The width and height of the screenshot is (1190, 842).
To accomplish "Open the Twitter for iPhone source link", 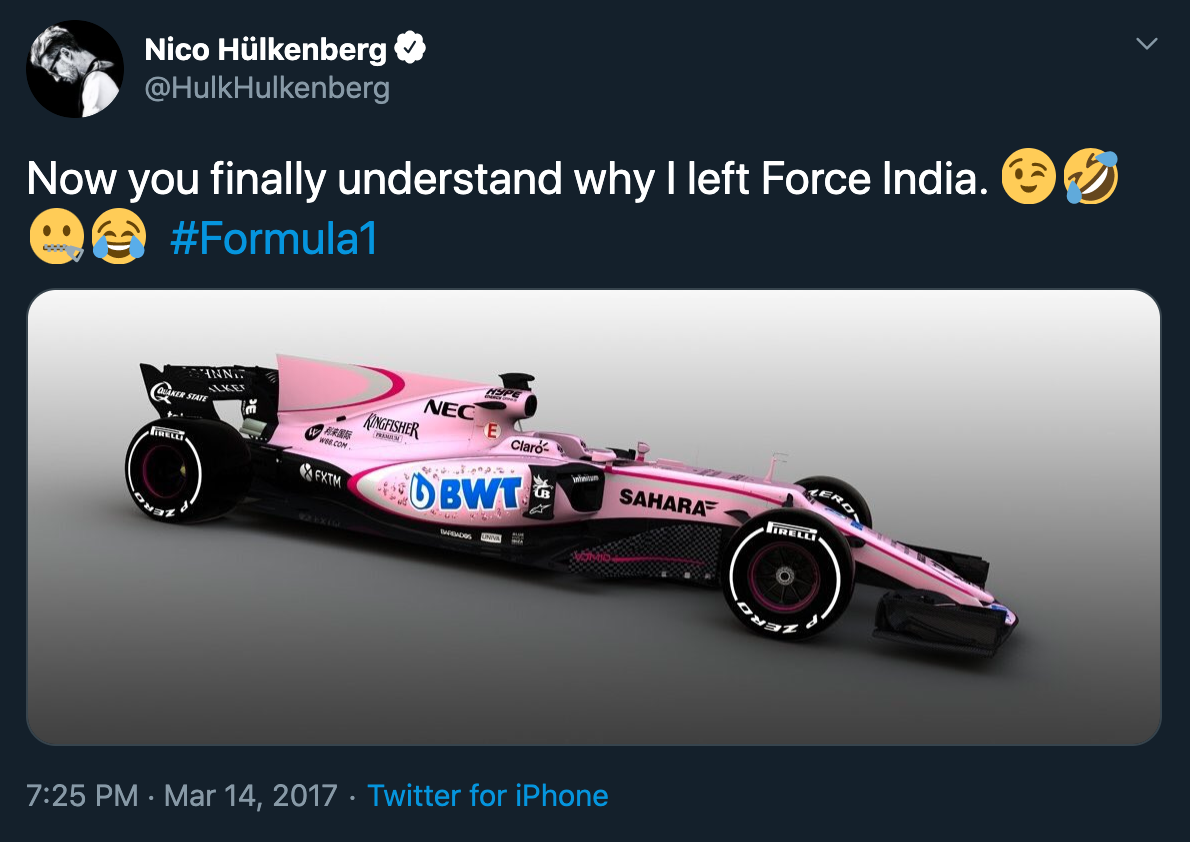I will coord(488,796).
